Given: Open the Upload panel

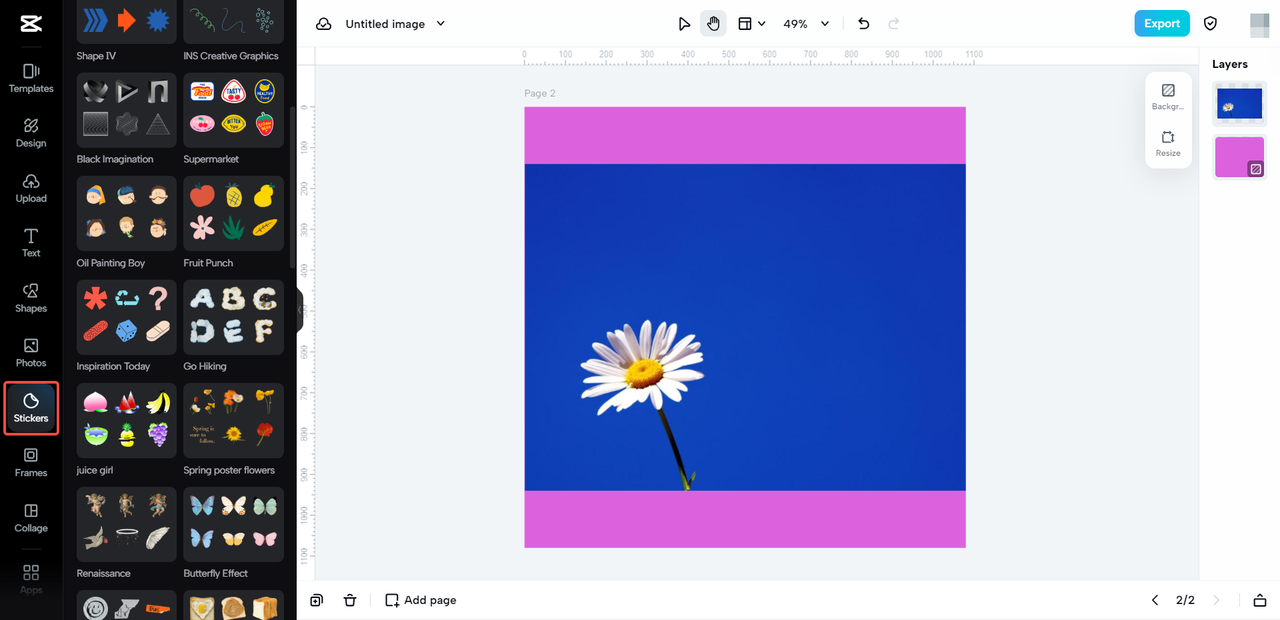Looking at the screenshot, I should (x=31, y=188).
